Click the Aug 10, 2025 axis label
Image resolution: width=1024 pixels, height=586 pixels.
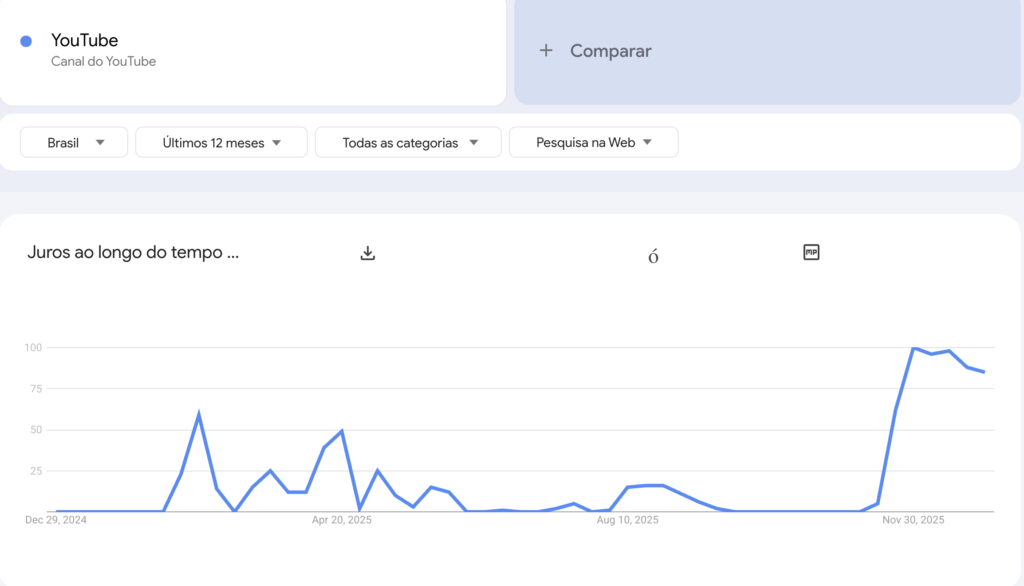pos(628,520)
